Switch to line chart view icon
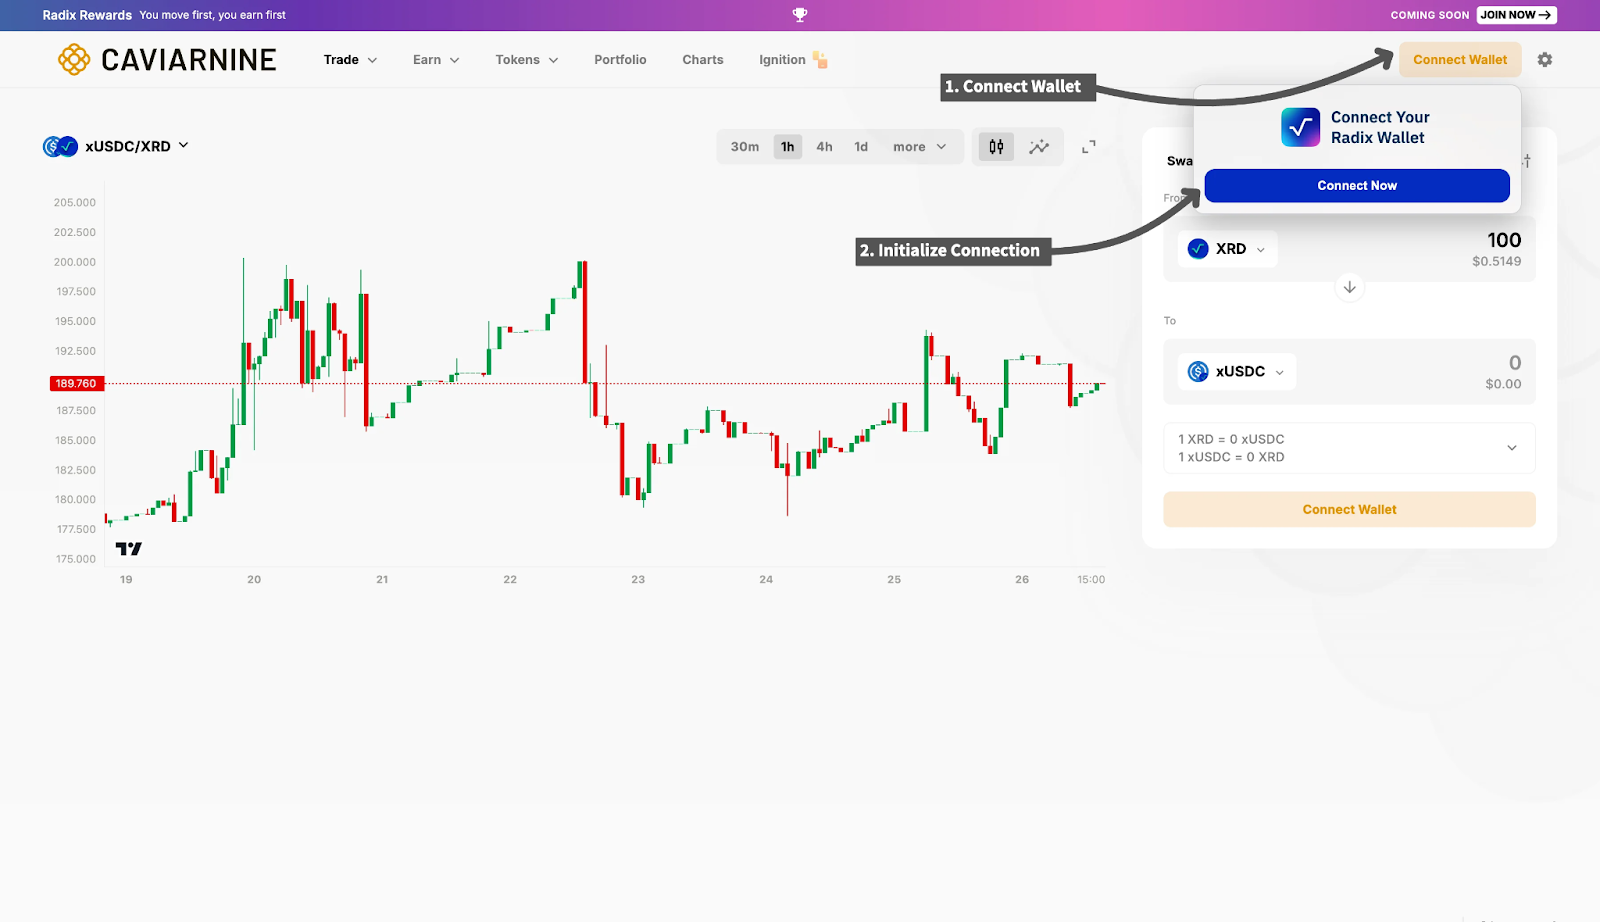Viewport: 1600px width, 922px height. click(1039, 147)
